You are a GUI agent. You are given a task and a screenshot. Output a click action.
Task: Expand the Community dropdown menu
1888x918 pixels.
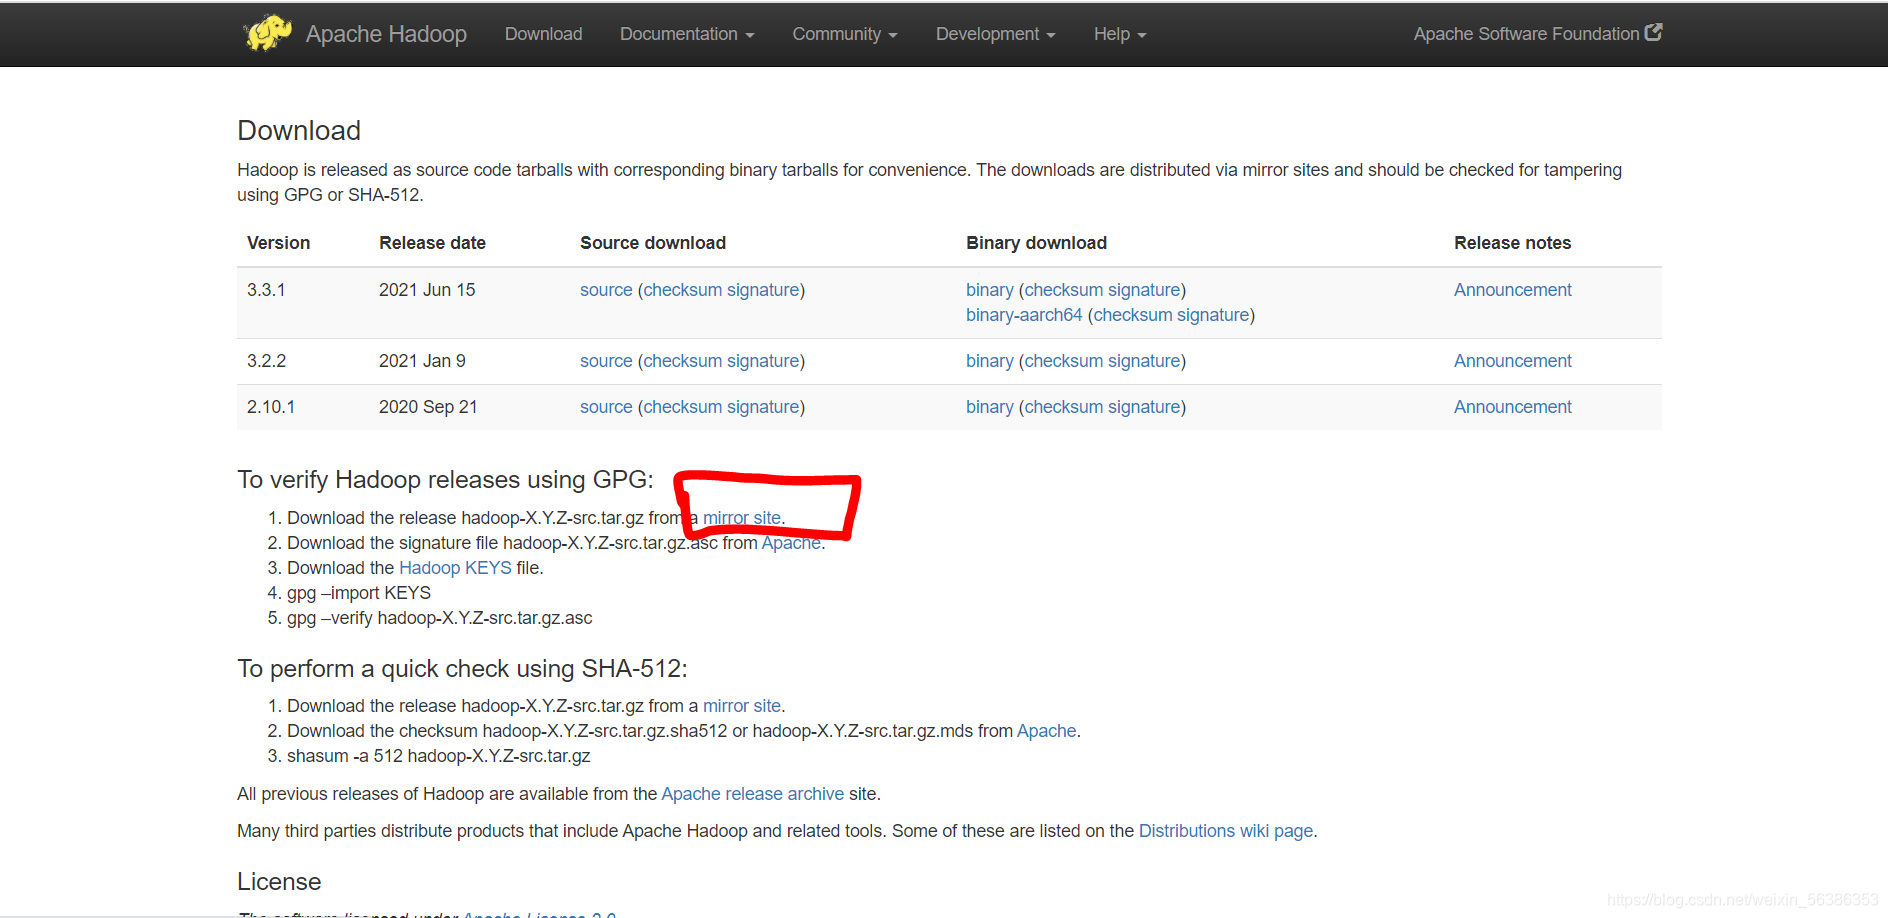[845, 34]
